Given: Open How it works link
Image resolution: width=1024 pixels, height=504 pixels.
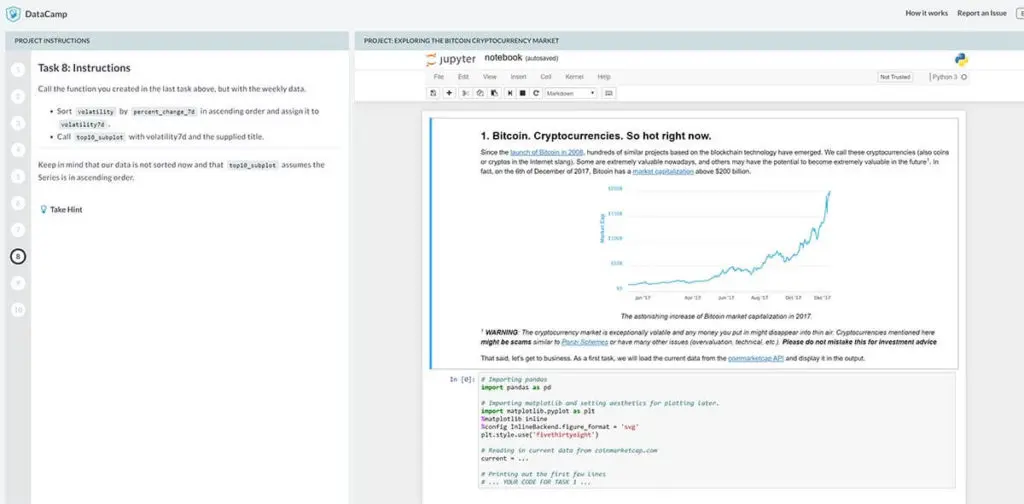Looking at the screenshot, I should [926, 13].
